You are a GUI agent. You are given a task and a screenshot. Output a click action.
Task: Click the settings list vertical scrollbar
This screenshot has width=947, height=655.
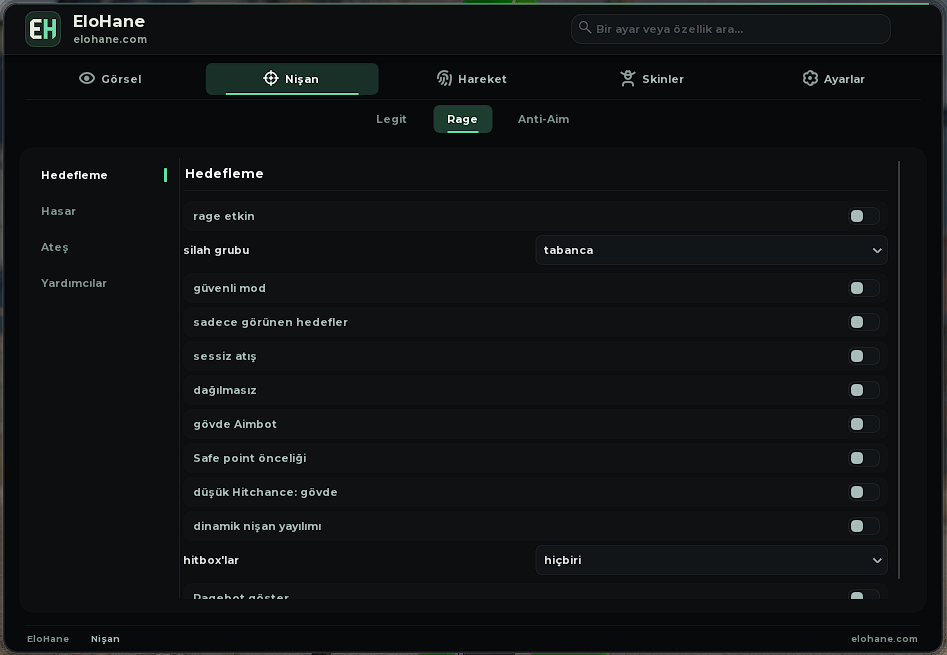[x=899, y=369]
